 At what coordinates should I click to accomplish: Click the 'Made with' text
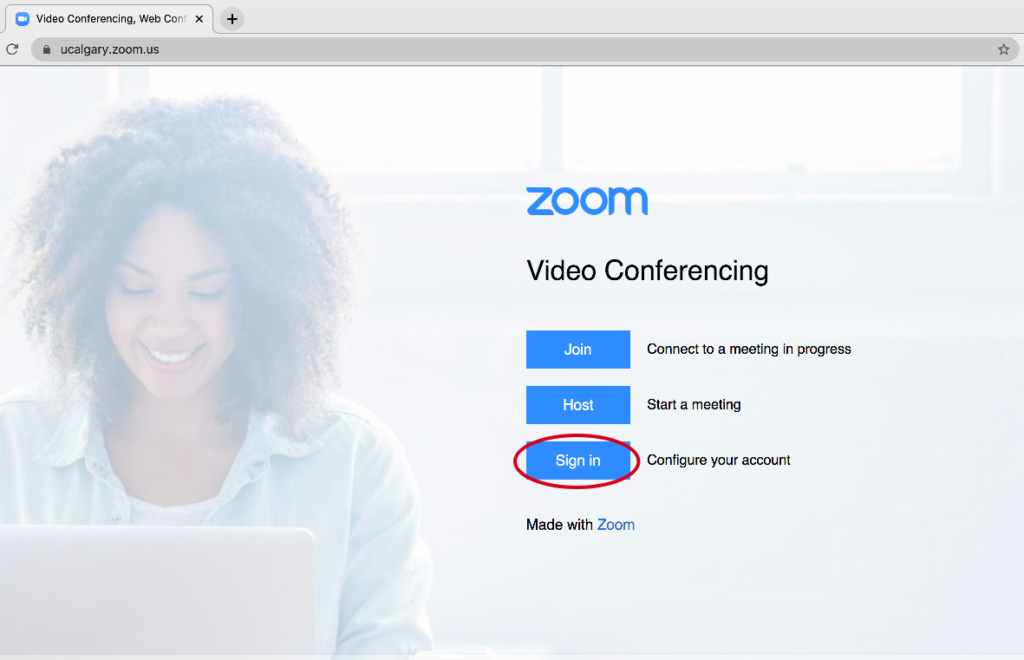560,525
